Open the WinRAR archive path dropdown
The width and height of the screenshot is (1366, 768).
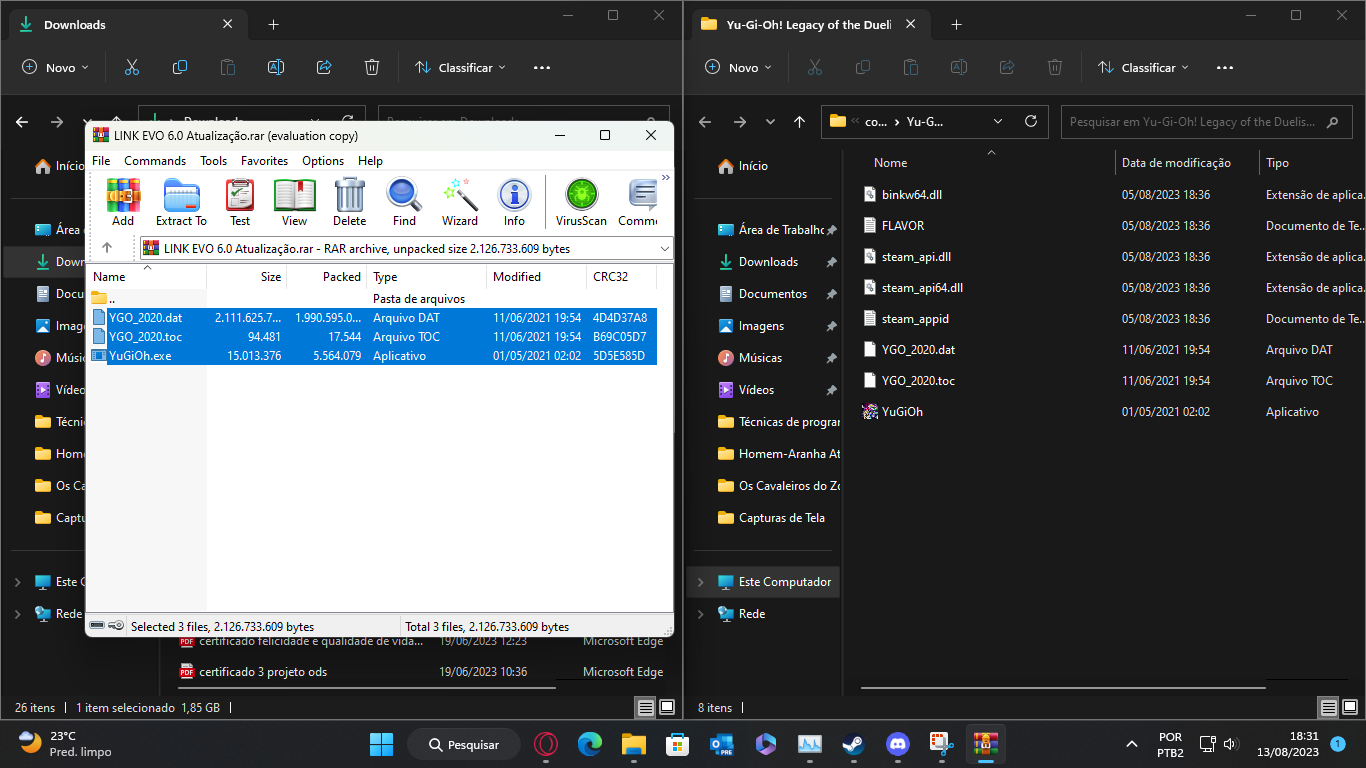pos(665,248)
